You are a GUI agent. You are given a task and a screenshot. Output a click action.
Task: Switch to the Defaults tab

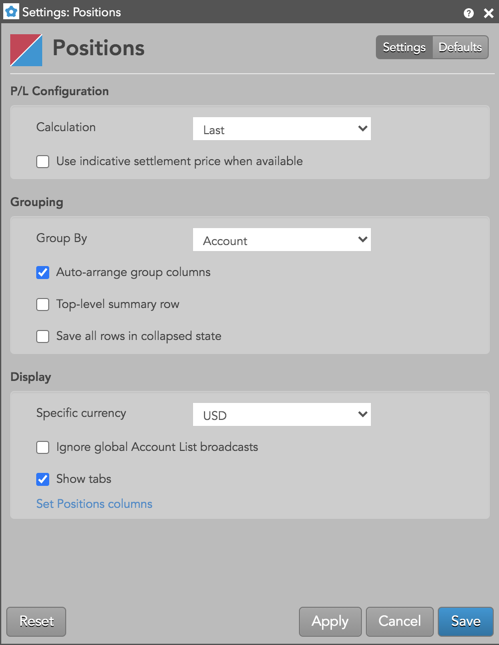(x=460, y=47)
